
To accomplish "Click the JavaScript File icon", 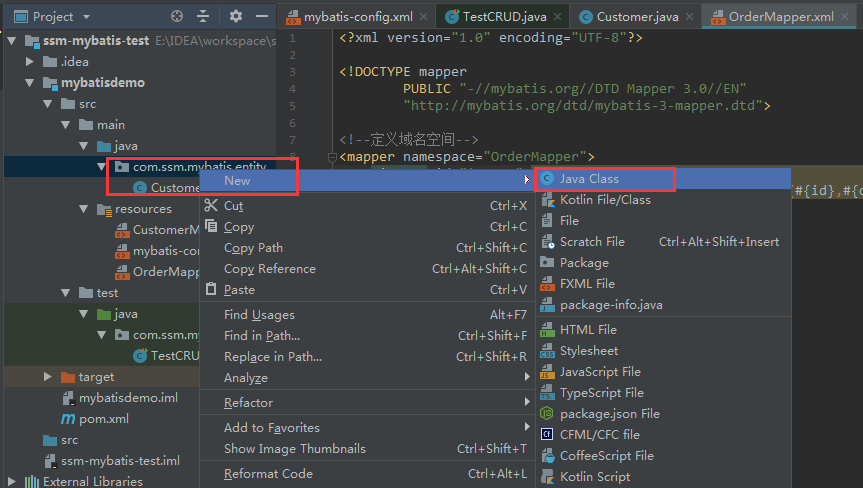I will 547,372.
